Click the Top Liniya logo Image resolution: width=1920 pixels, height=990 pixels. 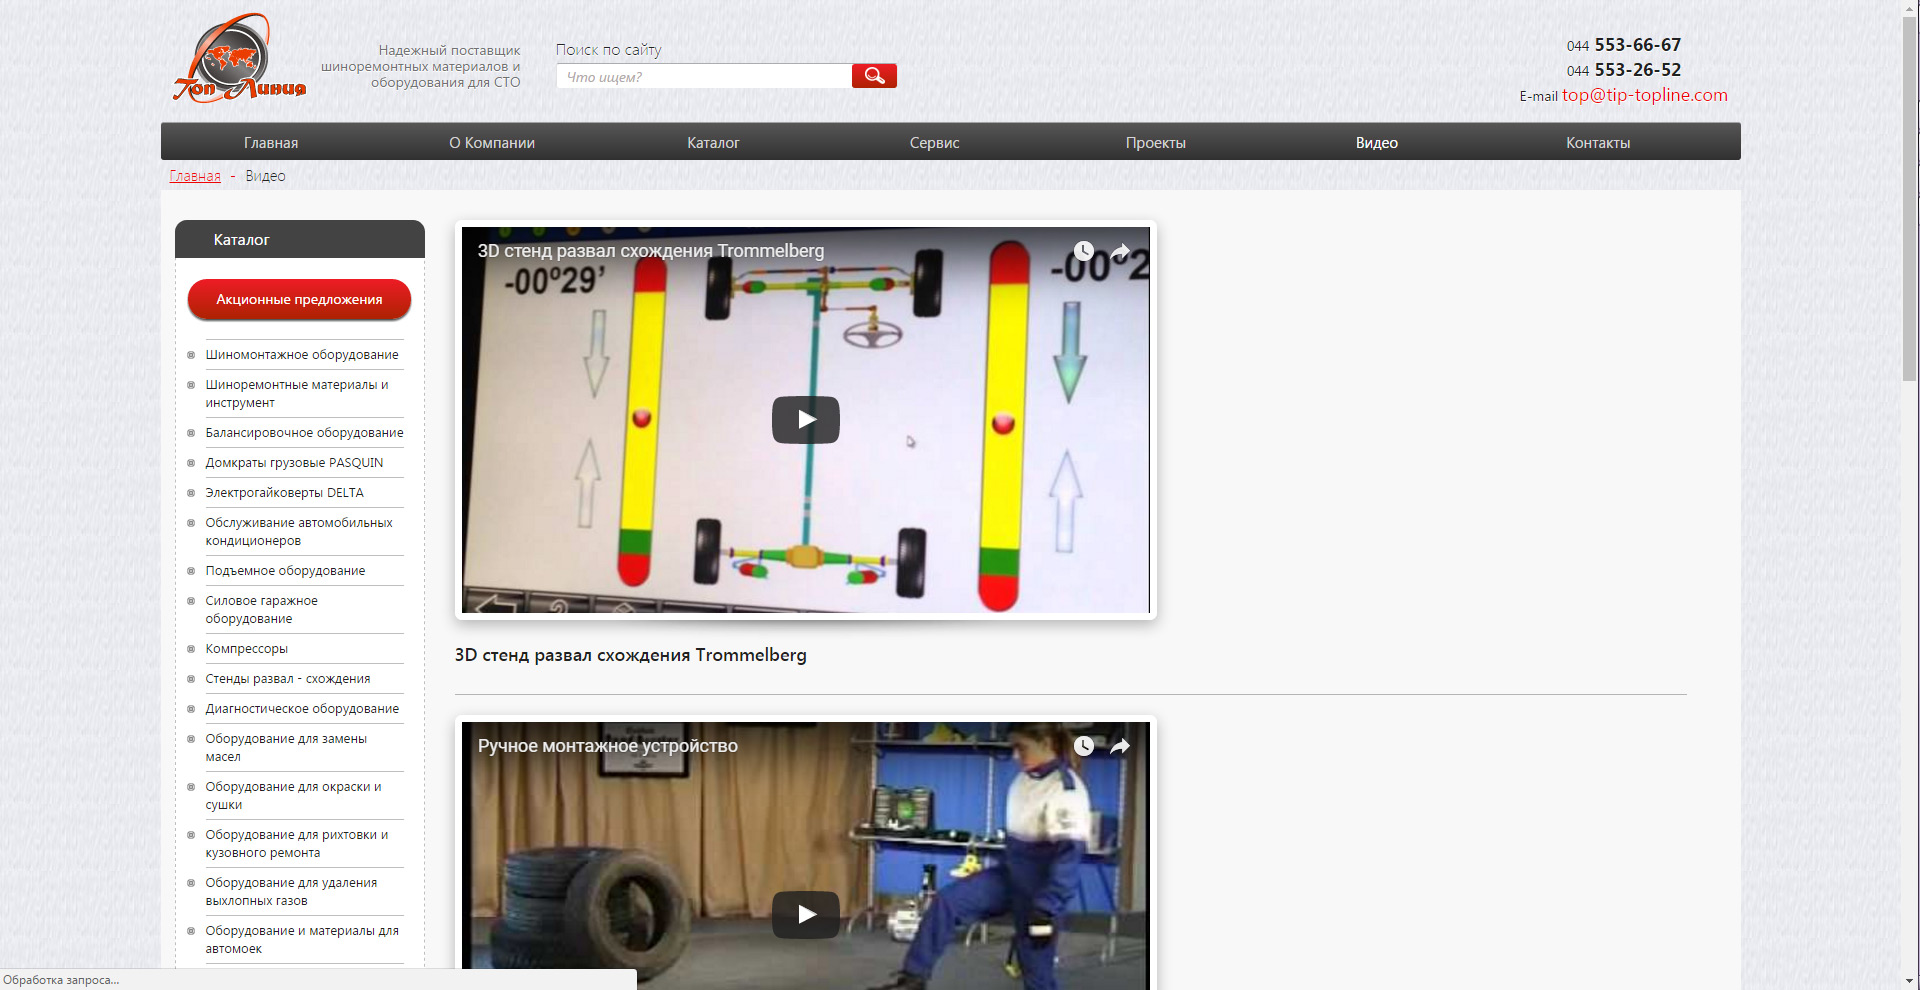coord(240,58)
